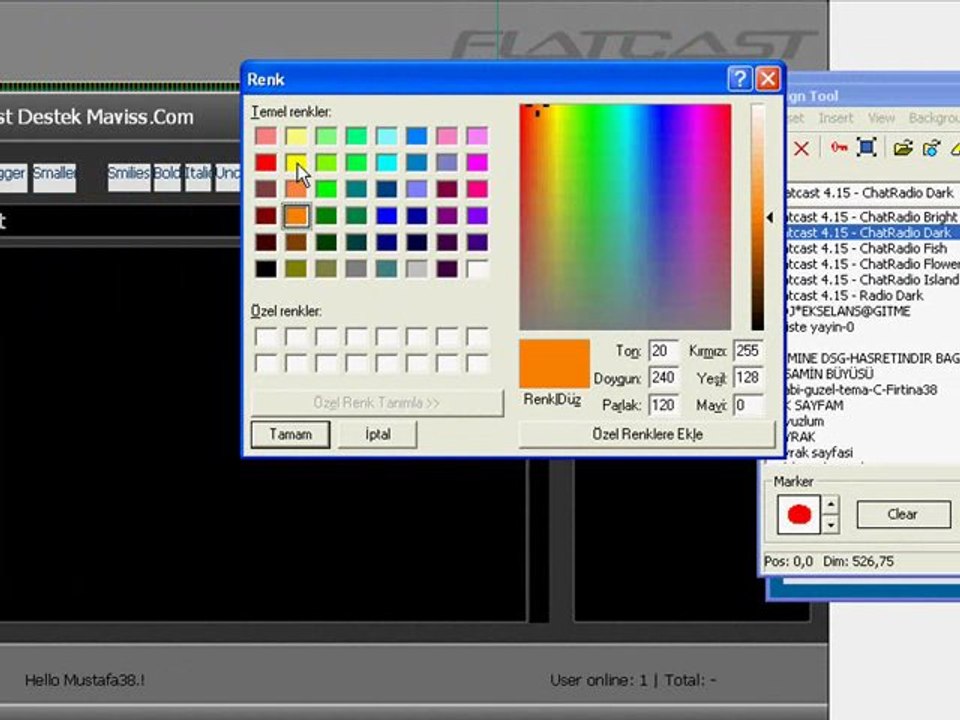This screenshot has width=960, height=720.
Task: Select the highlighted ChatRadio Dark list entry
Action: [872, 233]
